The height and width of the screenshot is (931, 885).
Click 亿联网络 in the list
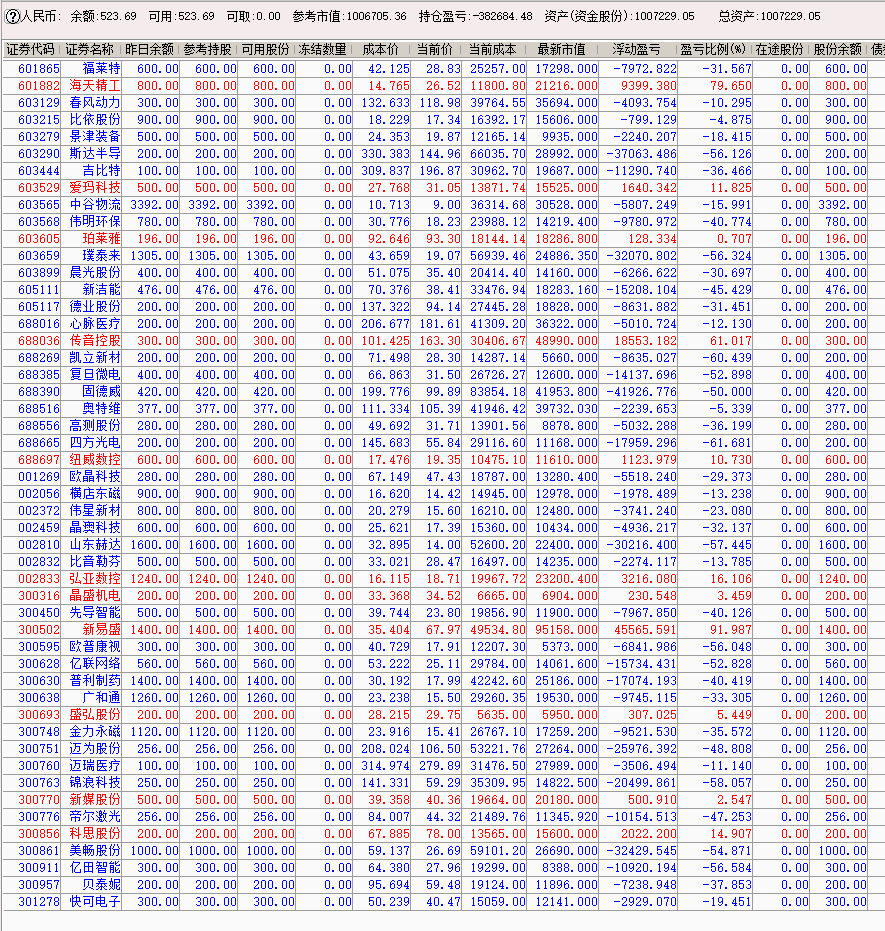(x=94, y=664)
